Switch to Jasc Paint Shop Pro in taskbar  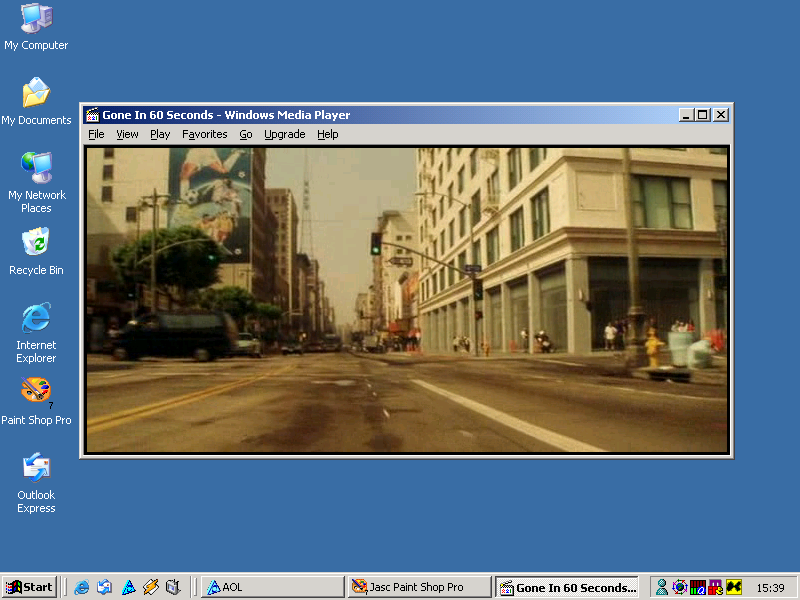tap(419, 587)
